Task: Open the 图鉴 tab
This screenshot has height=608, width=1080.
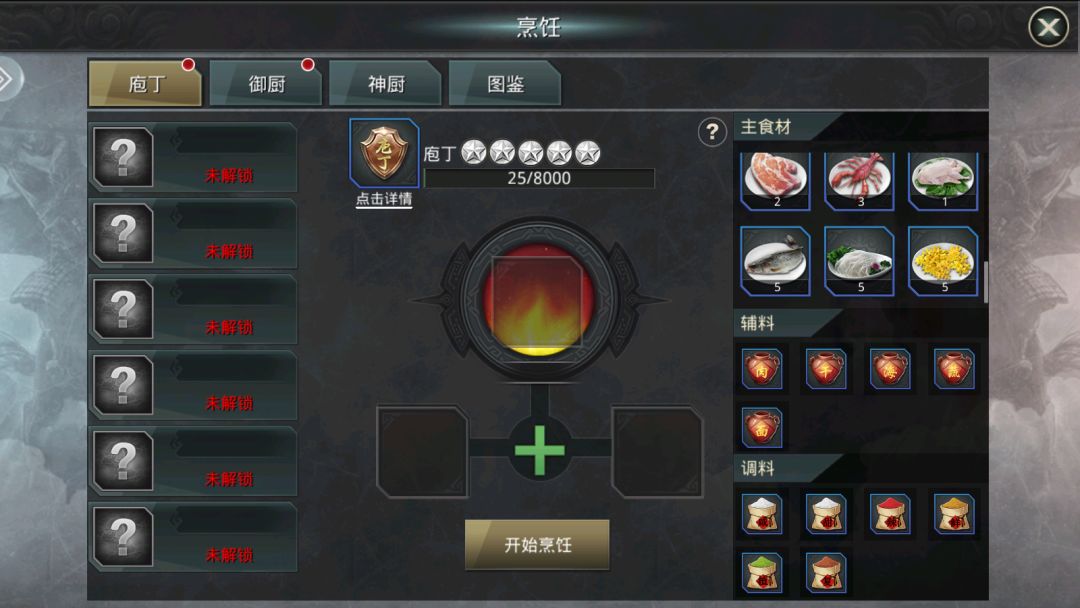Action: pos(505,83)
